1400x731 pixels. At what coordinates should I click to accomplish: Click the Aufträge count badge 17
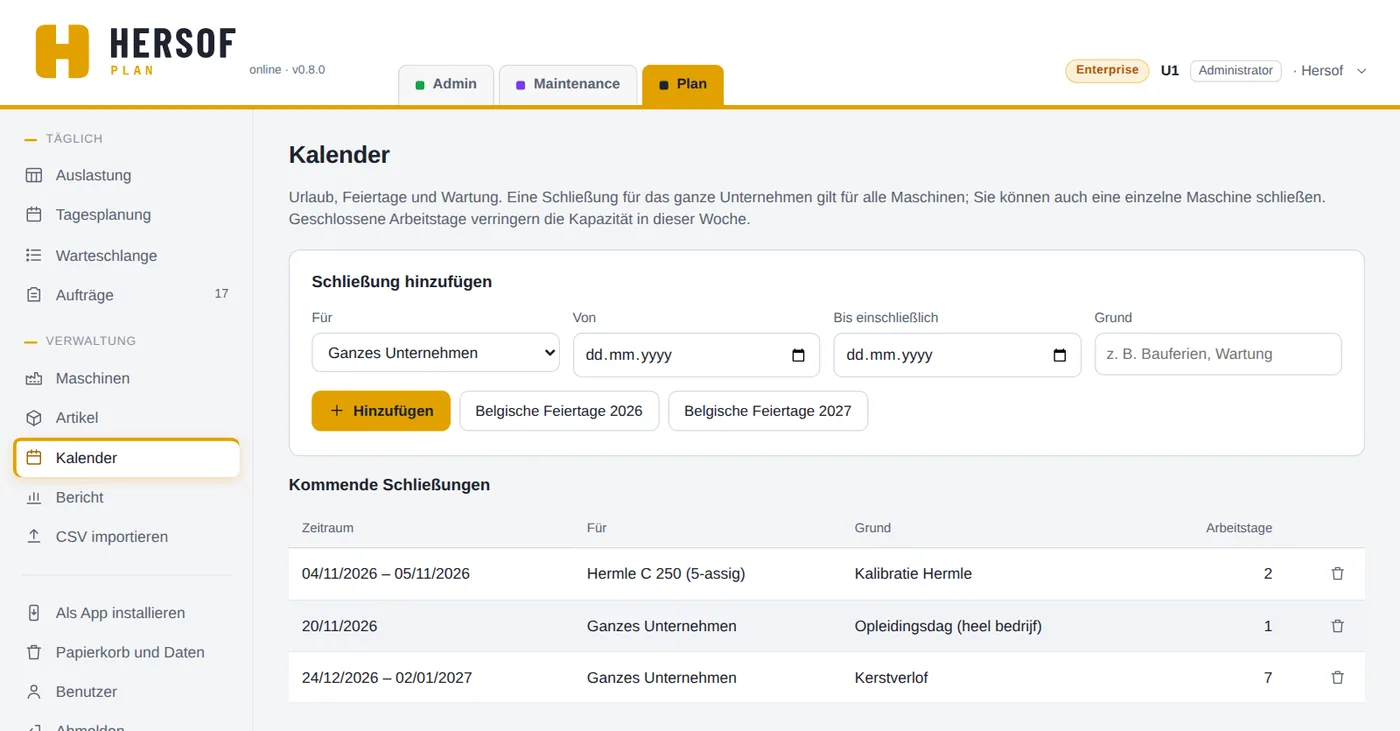point(221,294)
